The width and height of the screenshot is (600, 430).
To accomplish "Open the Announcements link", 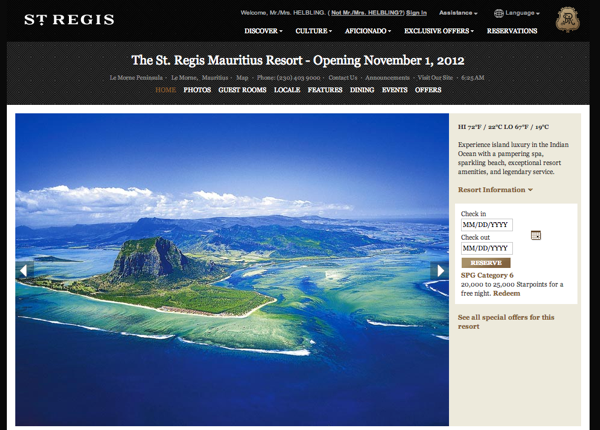I will (387, 78).
